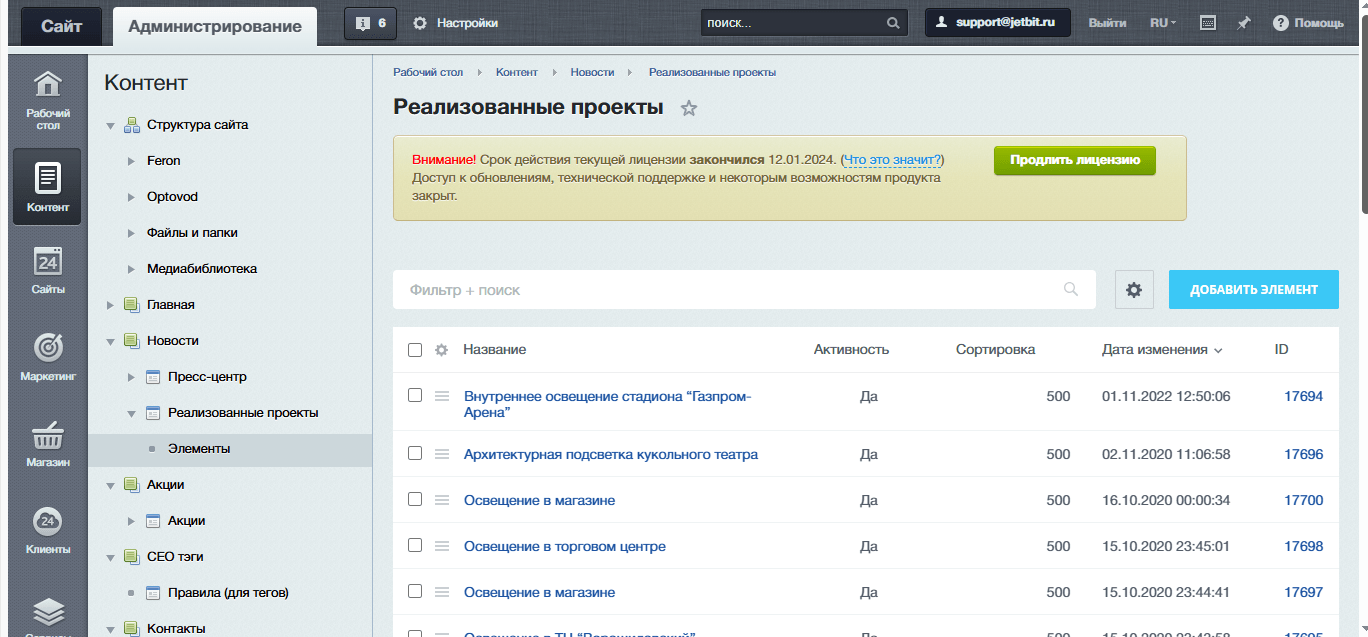
Task: Toggle the select-all checkbox in table header
Action: [x=415, y=350]
